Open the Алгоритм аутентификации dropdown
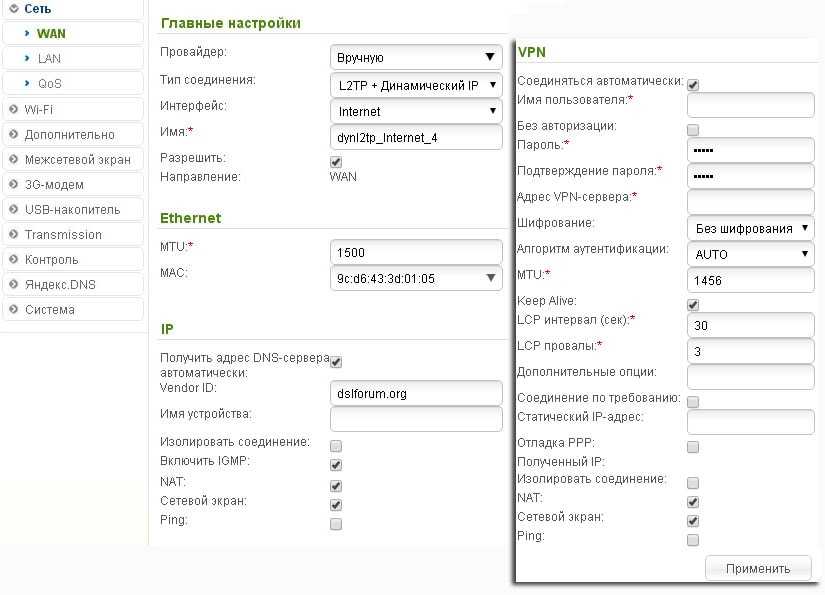The height and width of the screenshot is (595, 825). pyautogui.click(x=750, y=254)
